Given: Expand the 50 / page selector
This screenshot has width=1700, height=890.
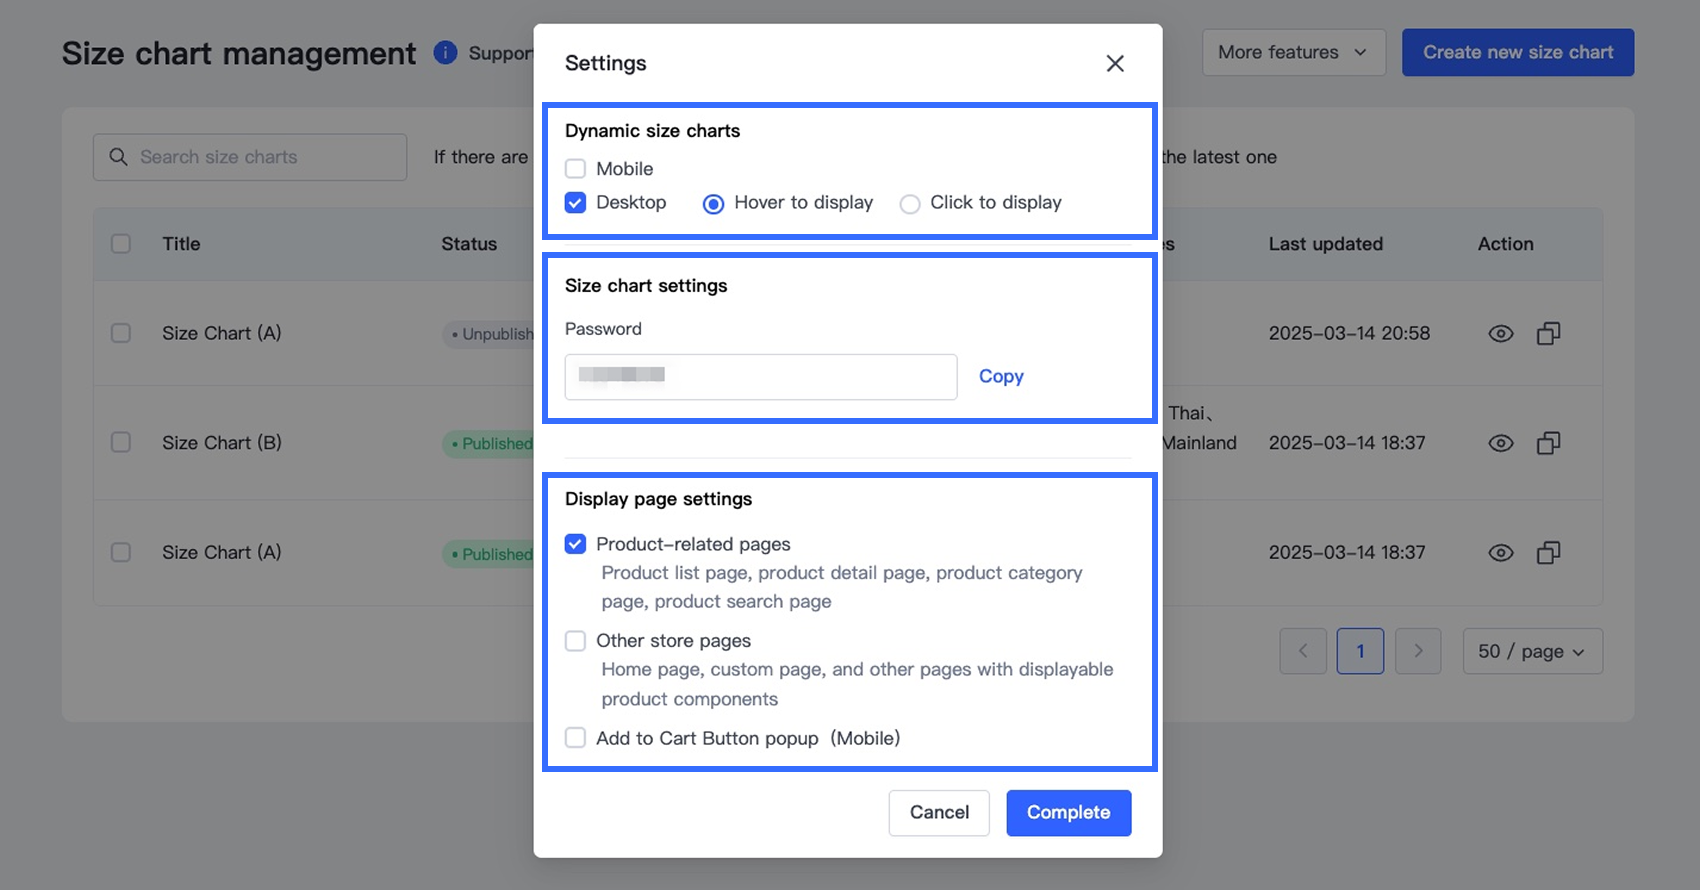Looking at the screenshot, I should [1532, 652].
